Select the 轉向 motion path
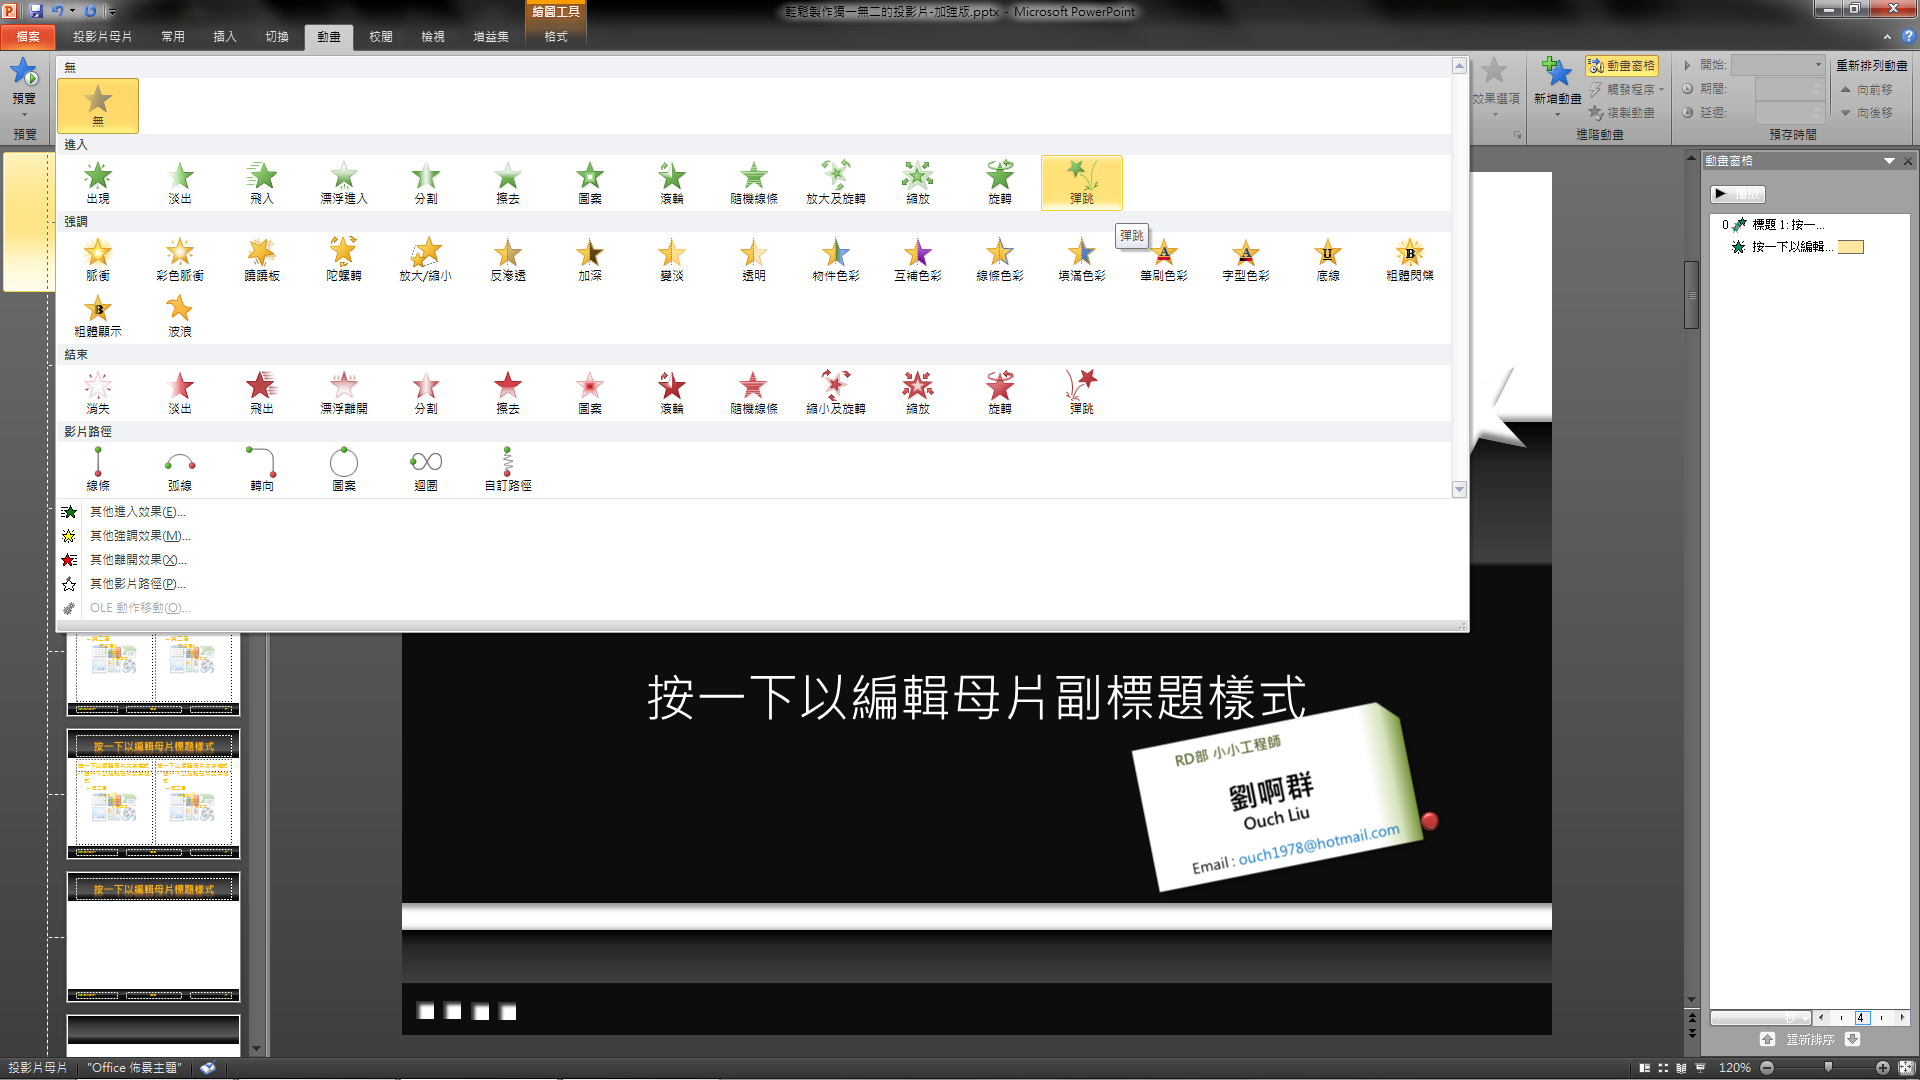This screenshot has width=1920, height=1080. tap(262, 470)
